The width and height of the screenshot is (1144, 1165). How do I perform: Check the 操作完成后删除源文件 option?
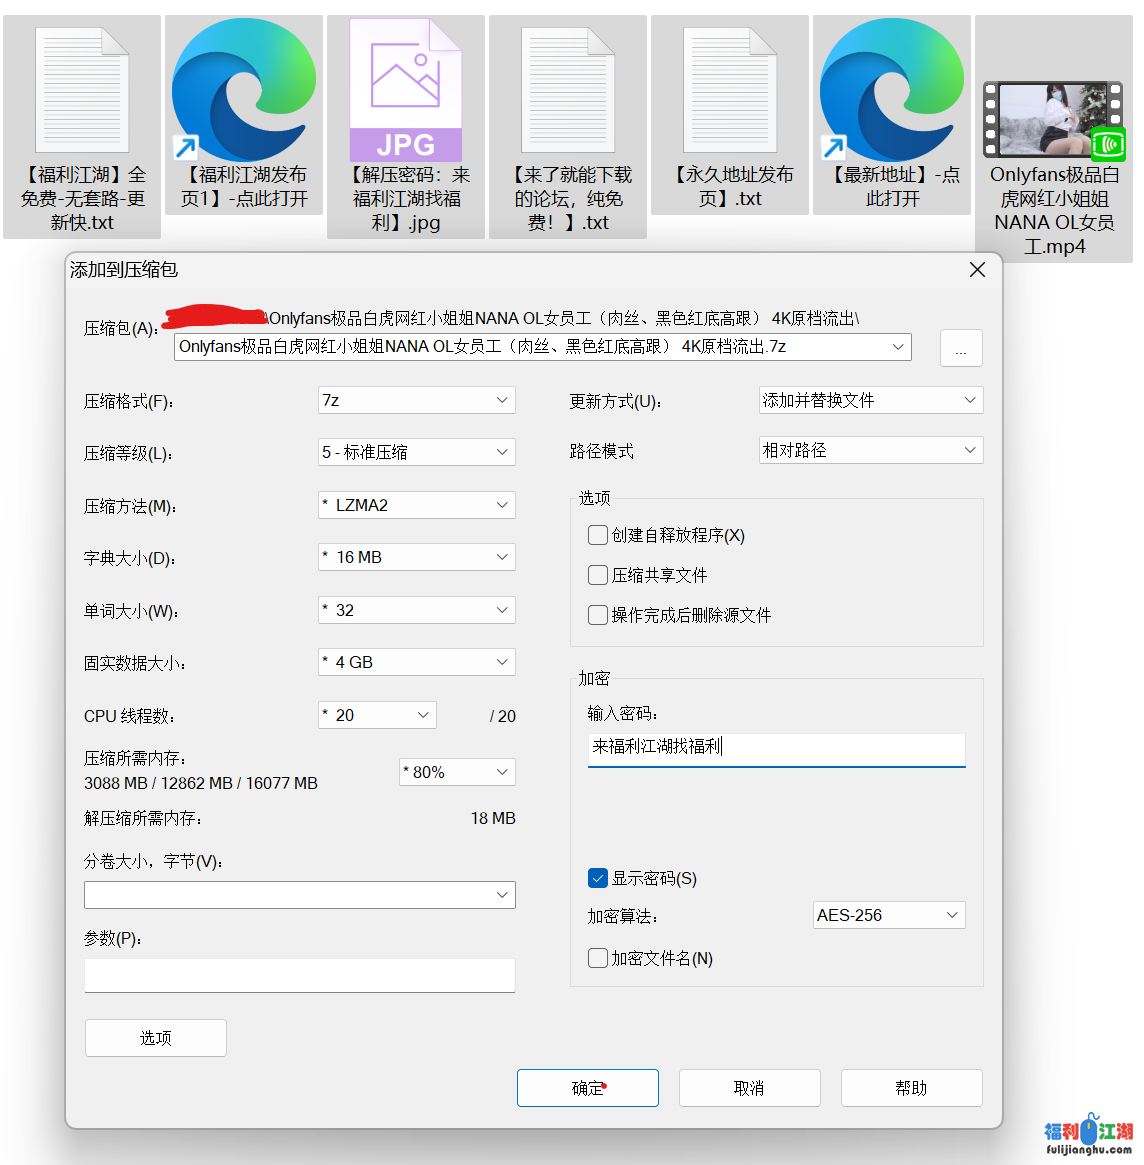(598, 615)
